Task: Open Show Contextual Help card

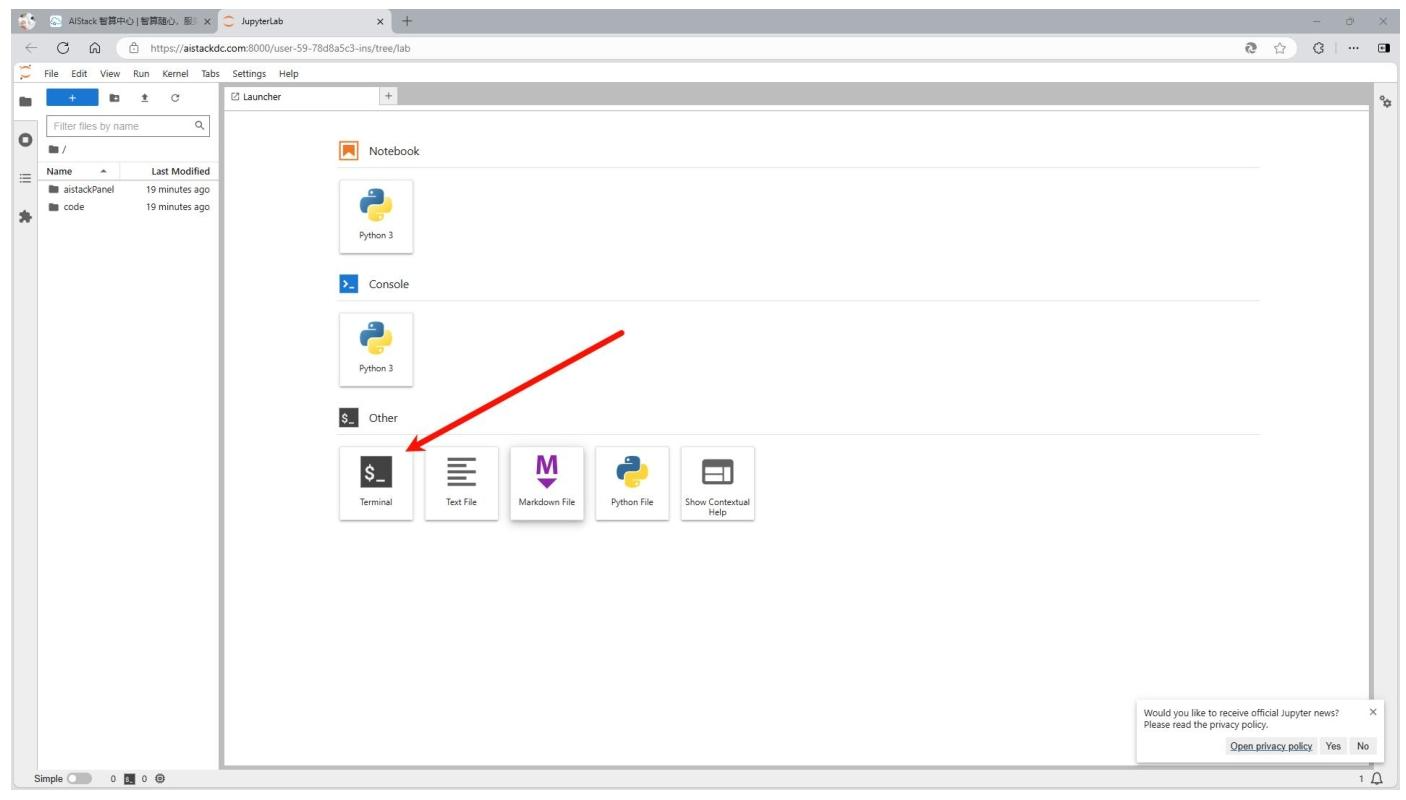Action: [717, 482]
